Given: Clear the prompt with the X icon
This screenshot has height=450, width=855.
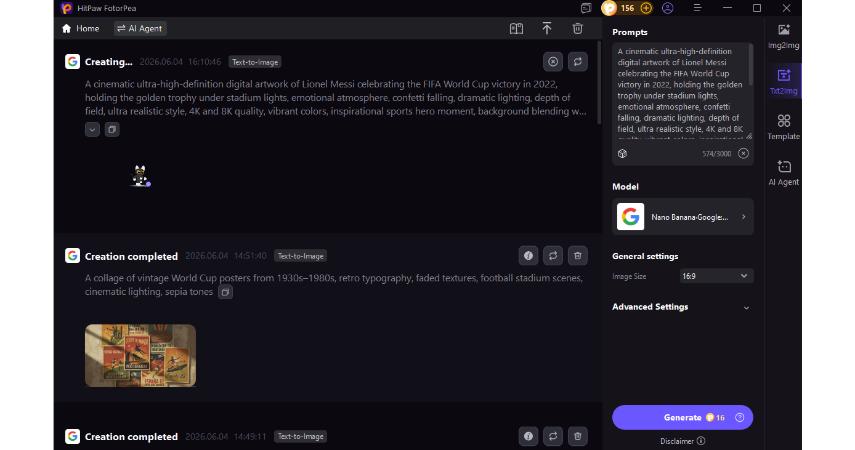Looking at the screenshot, I should (743, 154).
